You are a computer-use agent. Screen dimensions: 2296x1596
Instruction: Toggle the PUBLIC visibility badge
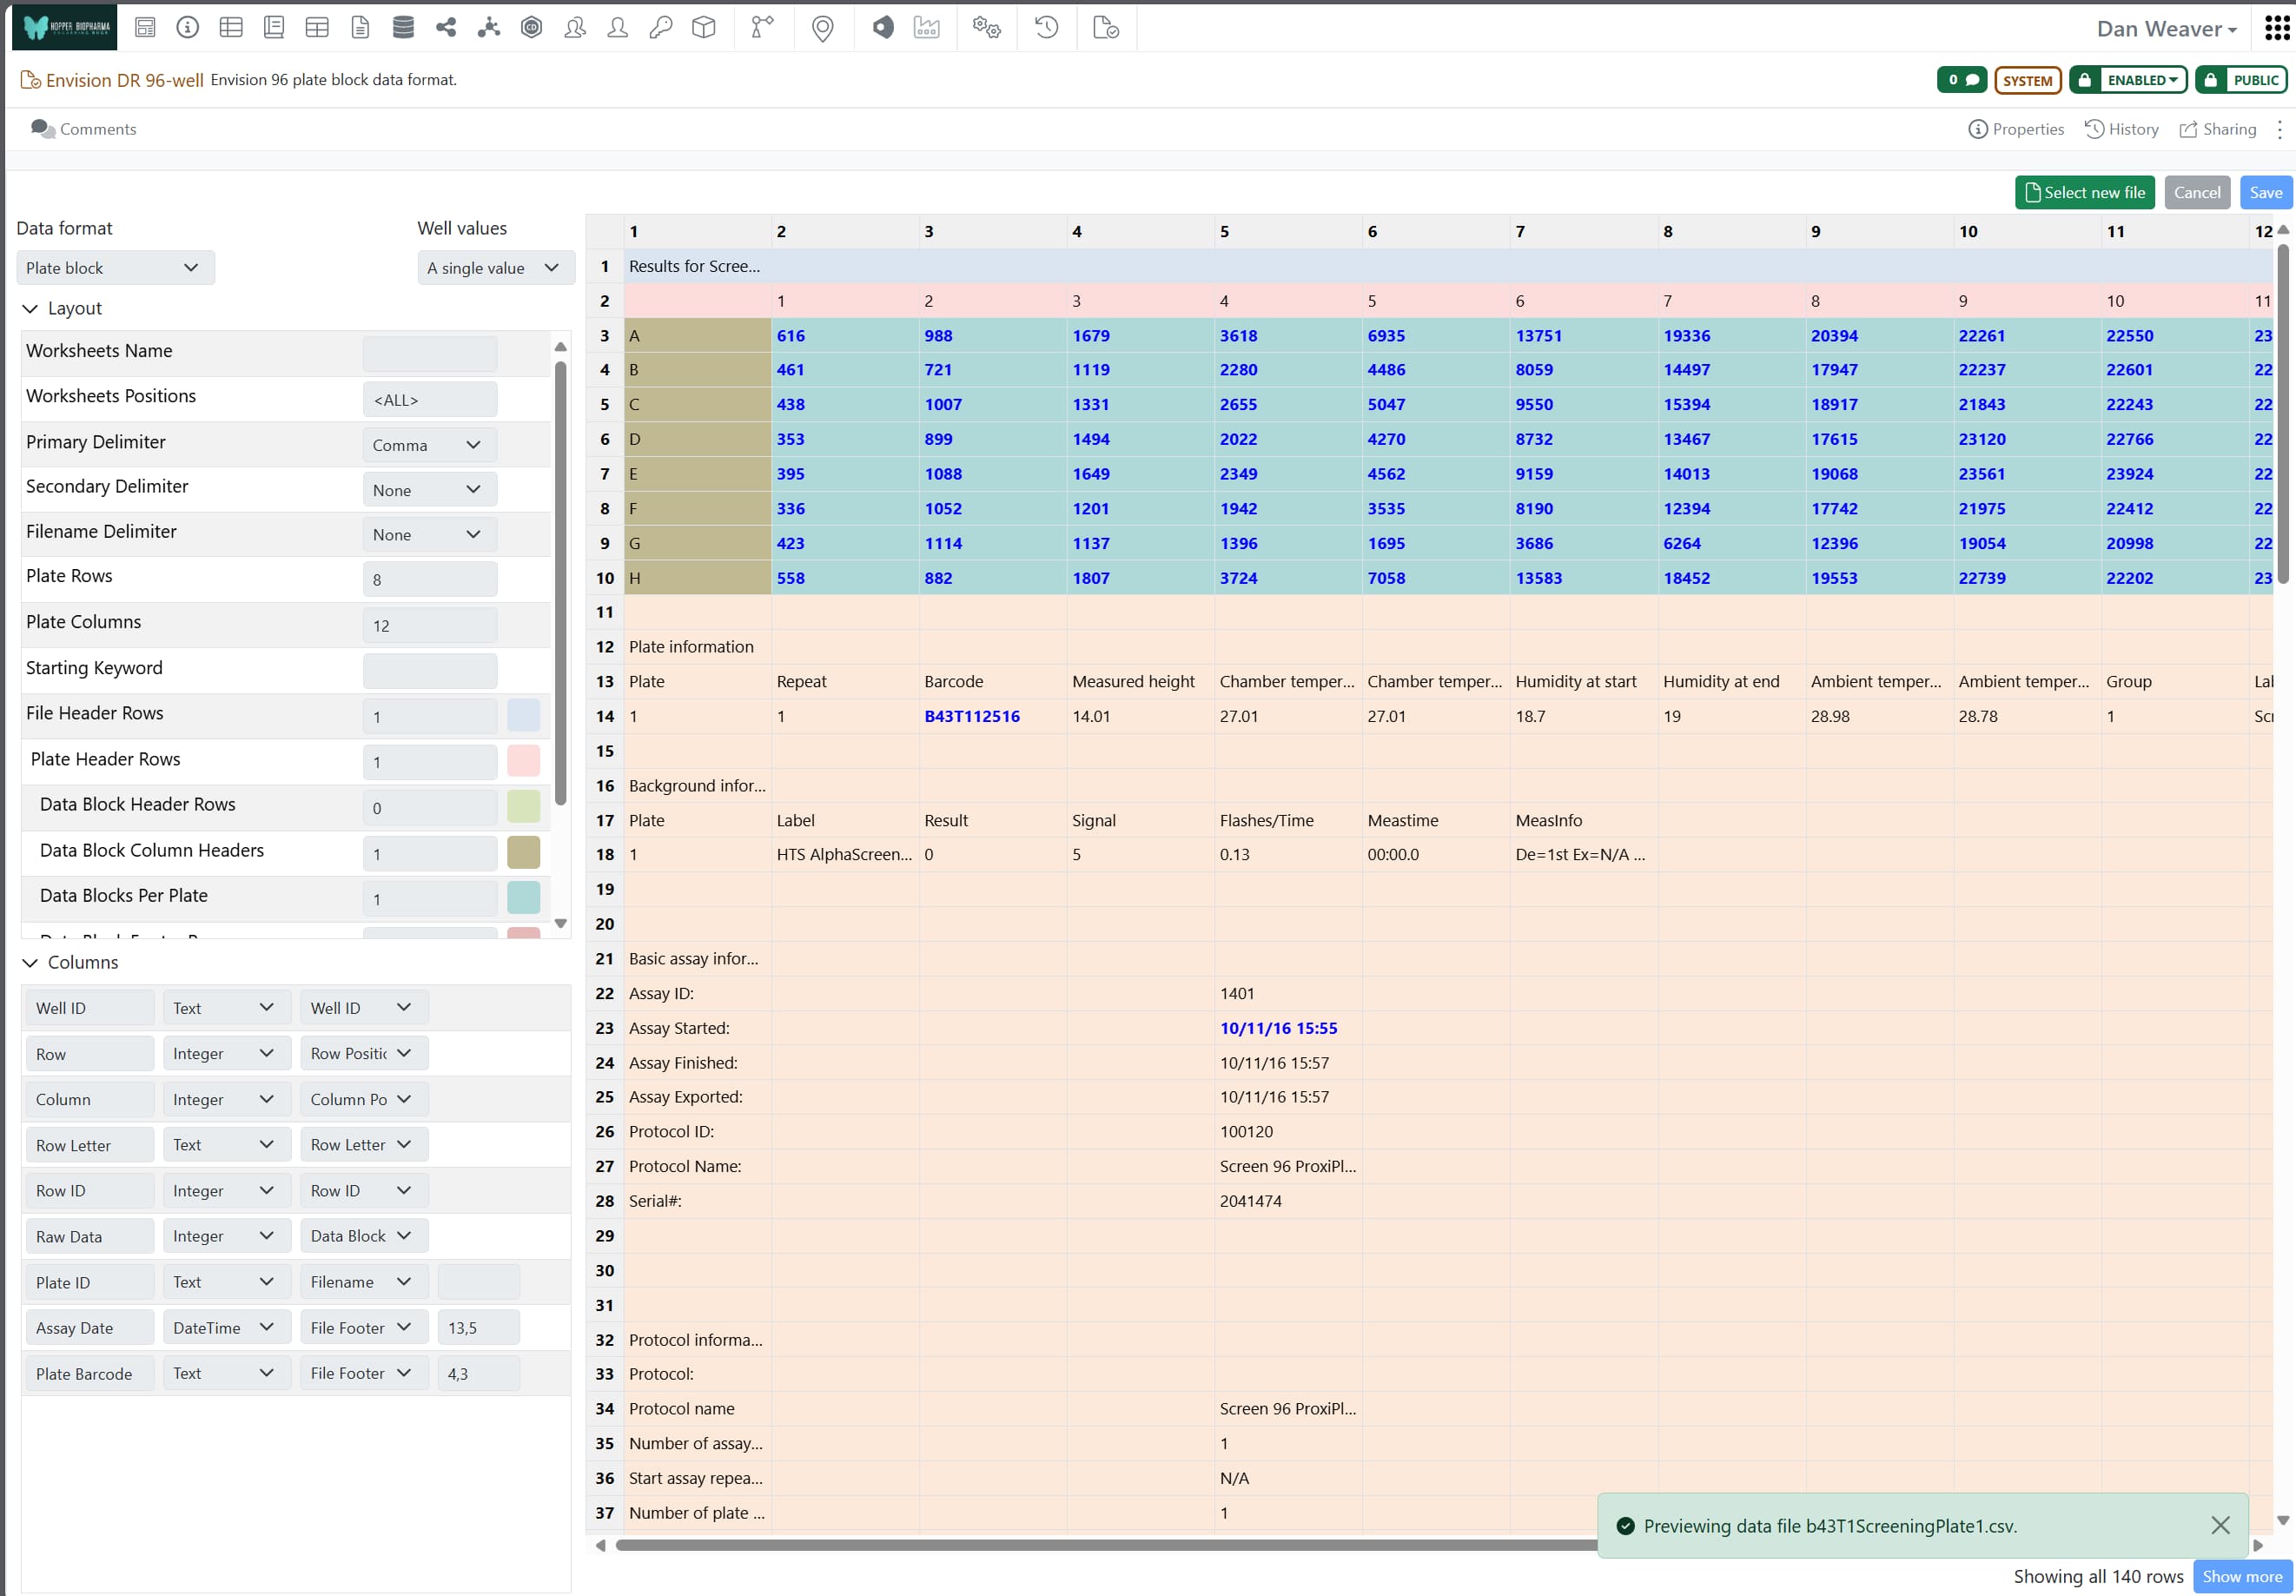tap(2241, 80)
